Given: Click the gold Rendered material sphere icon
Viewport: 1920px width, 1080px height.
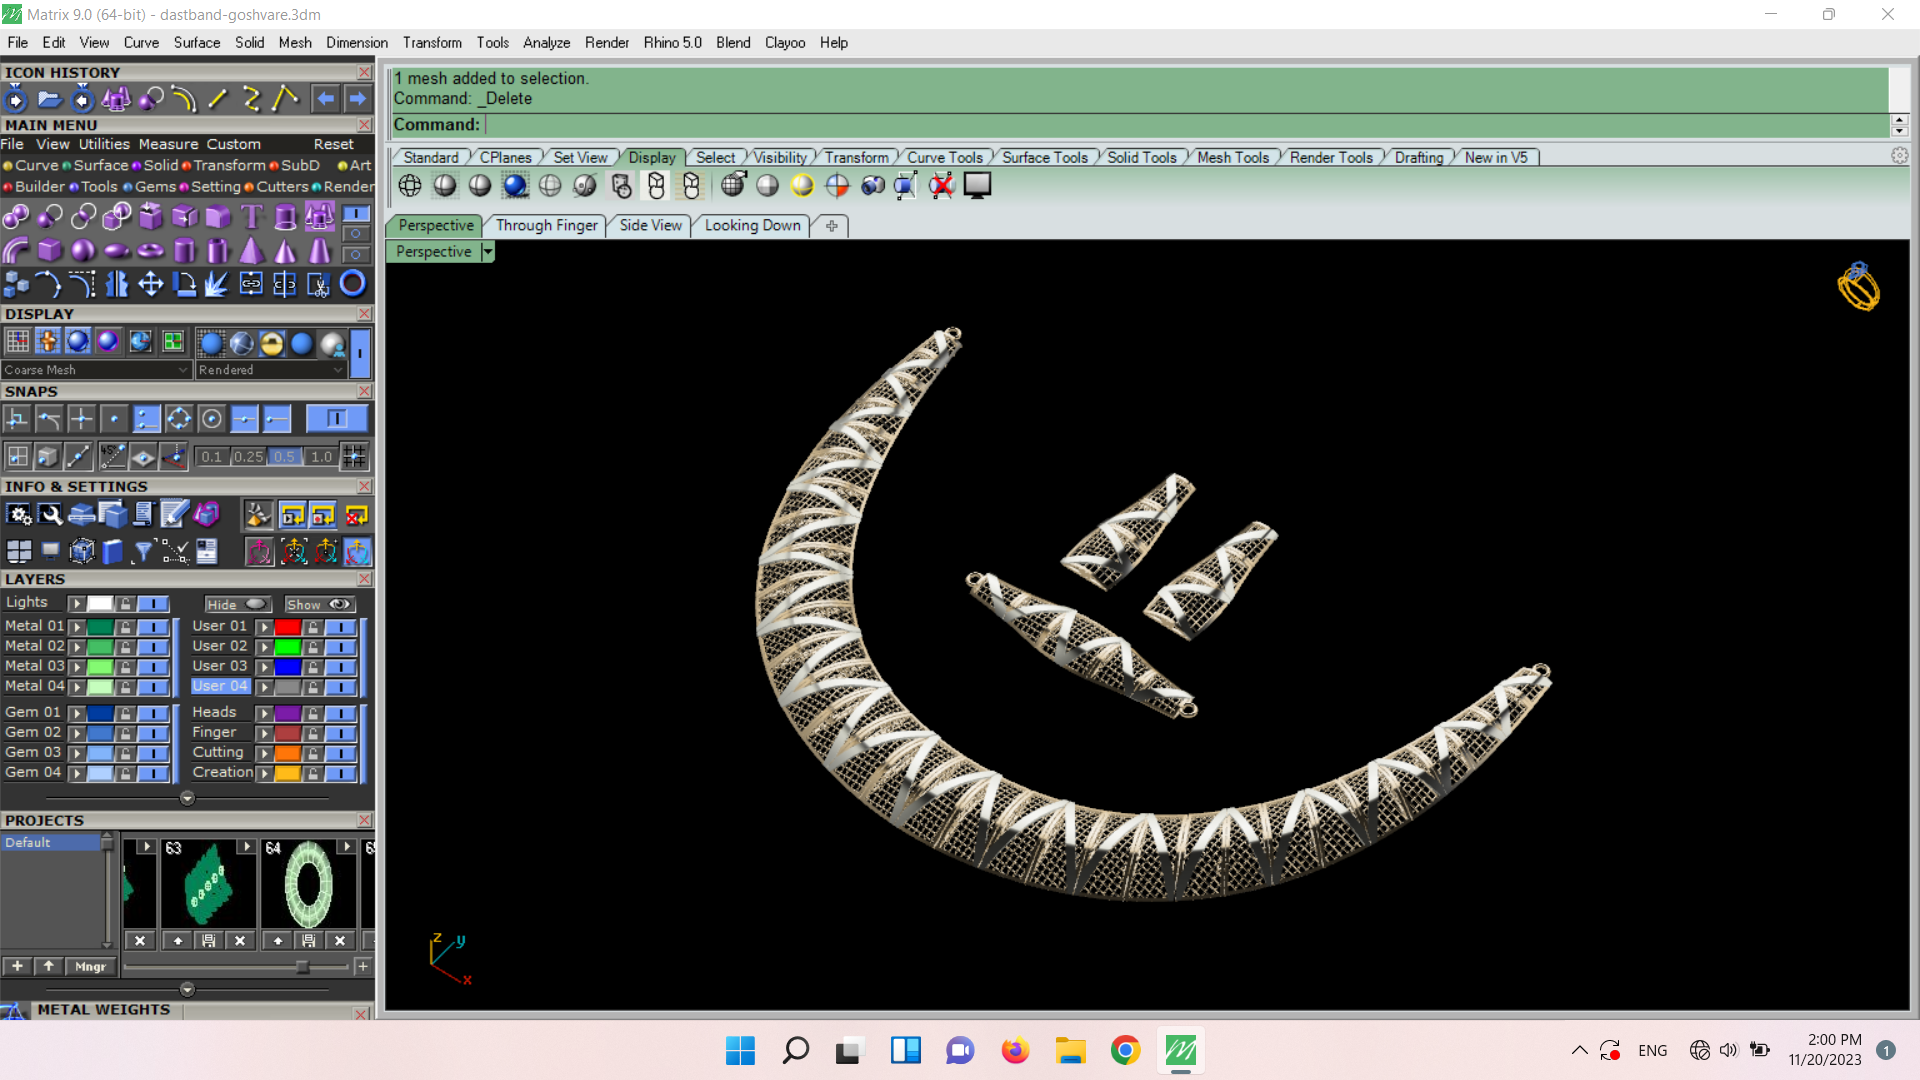Looking at the screenshot, I should (x=271, y=343).
